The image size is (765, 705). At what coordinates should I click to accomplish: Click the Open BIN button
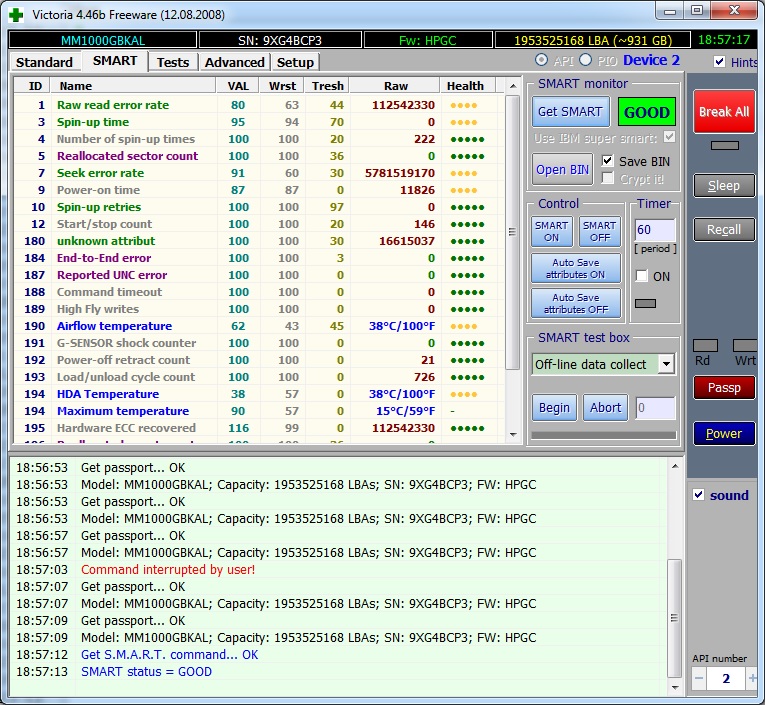point(563,169)
